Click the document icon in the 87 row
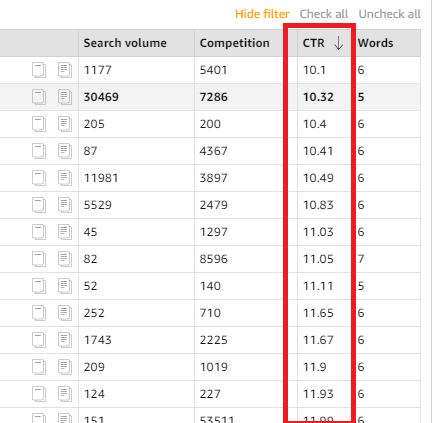 point(65,151)
